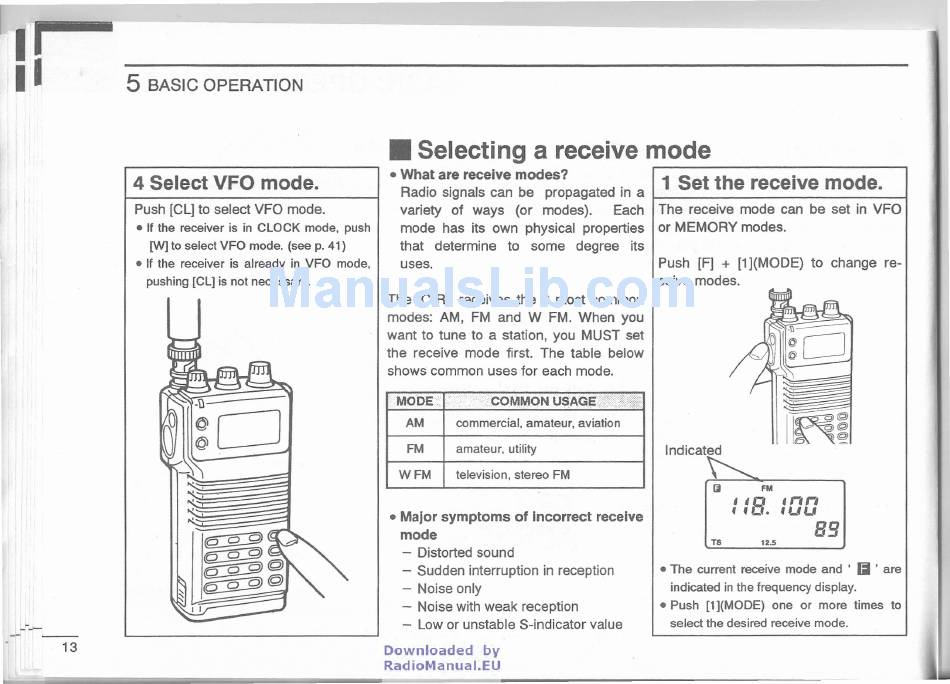Select the AM row in the mode table

[515, 423]
